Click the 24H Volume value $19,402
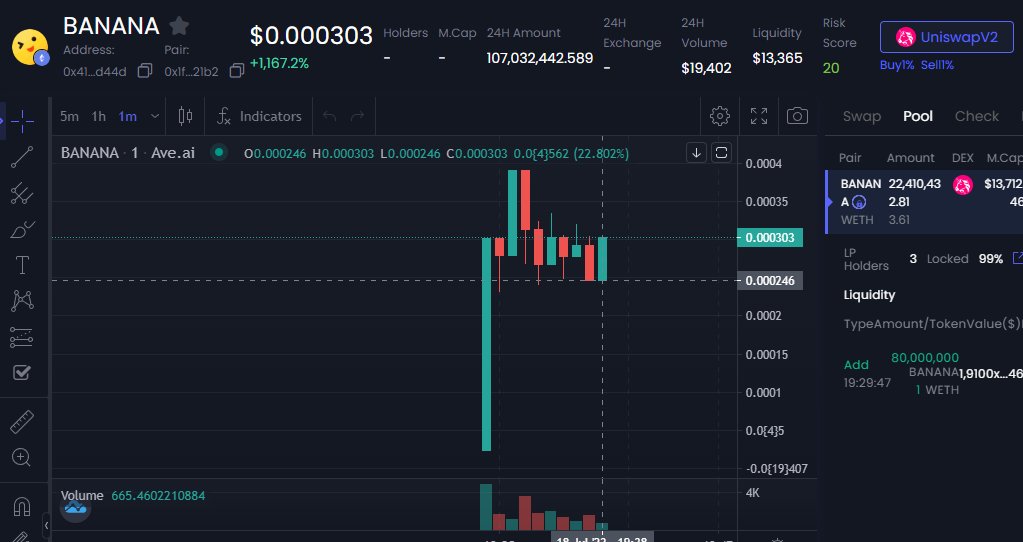 click(x=706, y=68)
